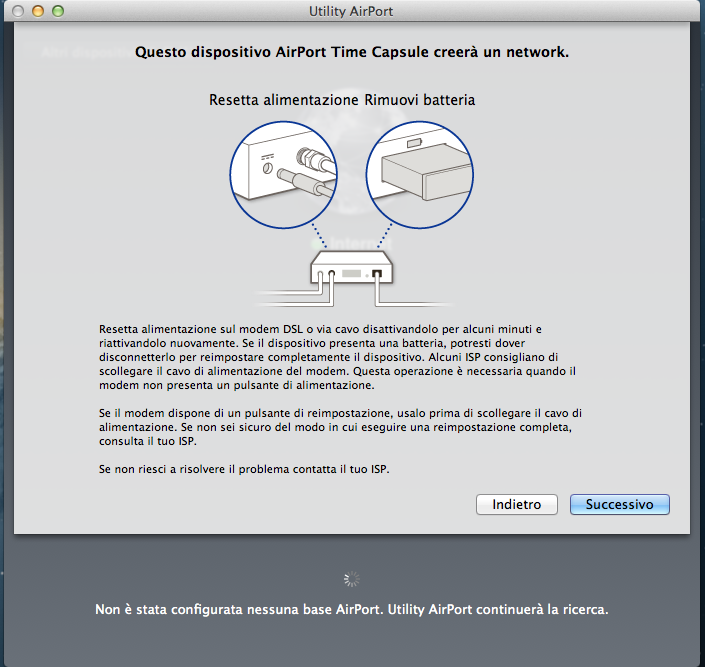Click the status text 'Non è stata configurata nessuna base AirPort'
705x667 pixels.
point(238,609)
